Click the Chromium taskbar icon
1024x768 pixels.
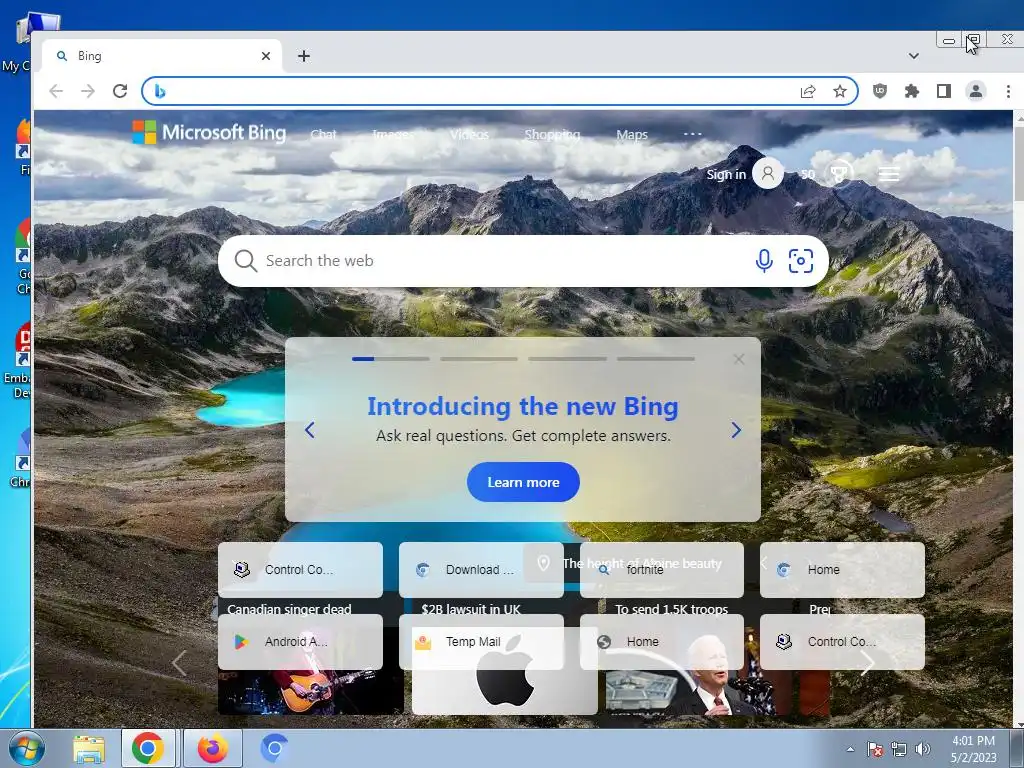click(x=274, y=749)
